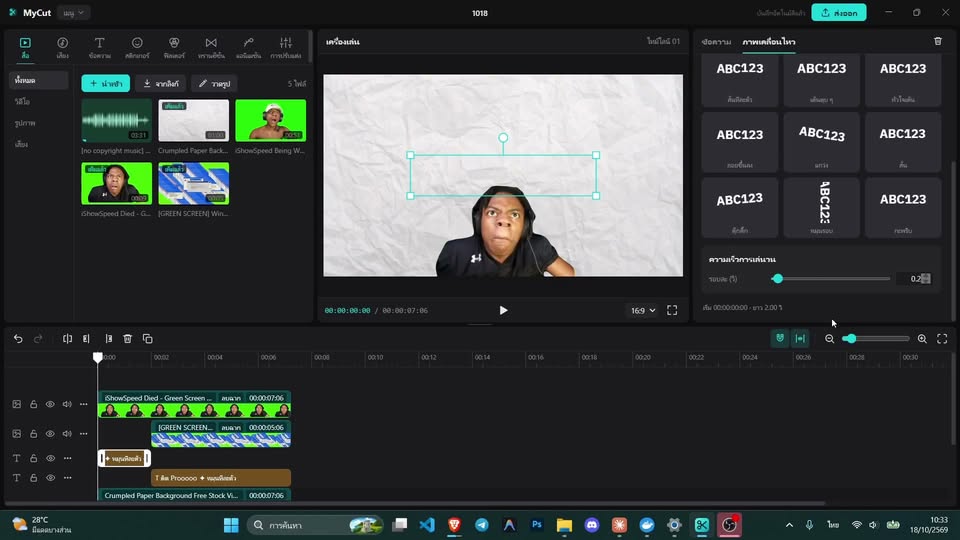960x540 pixels.
Task: Zoom in the timeline
Action: 922,339
